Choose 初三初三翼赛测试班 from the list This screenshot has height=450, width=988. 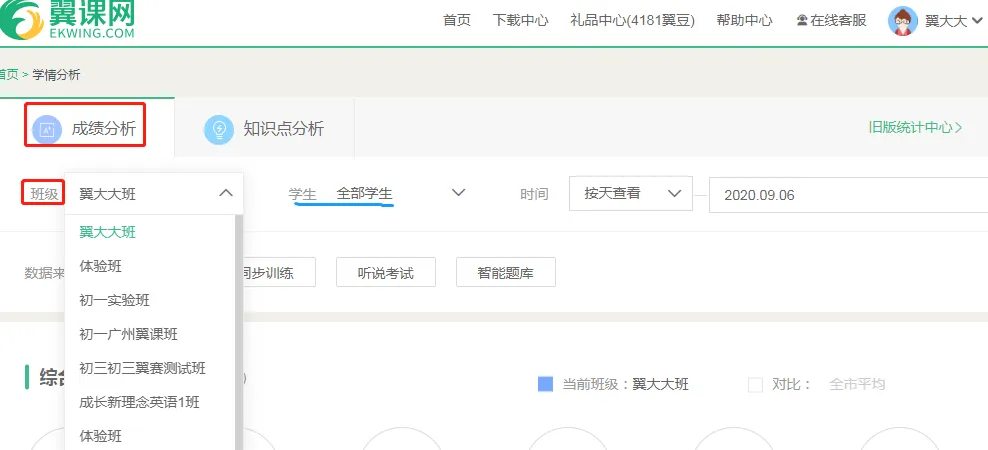click(x=142, y=368)
